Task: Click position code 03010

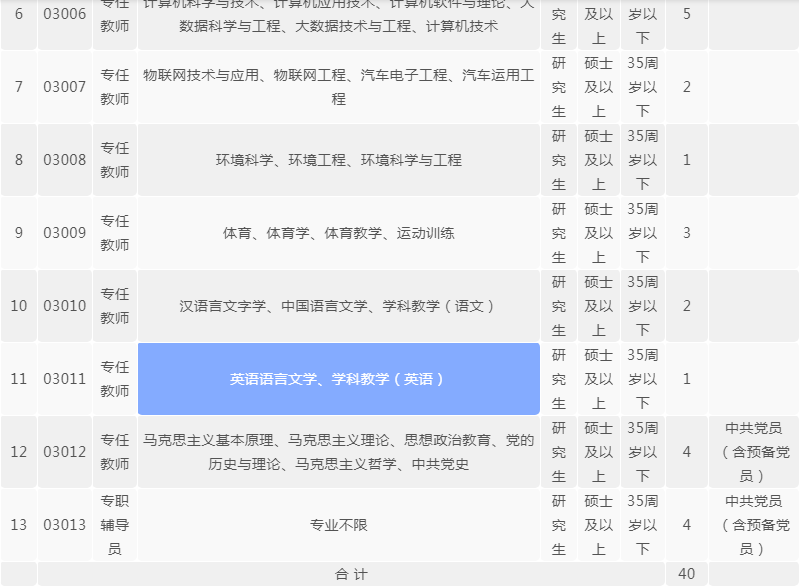Action: [x=65, y=306]
